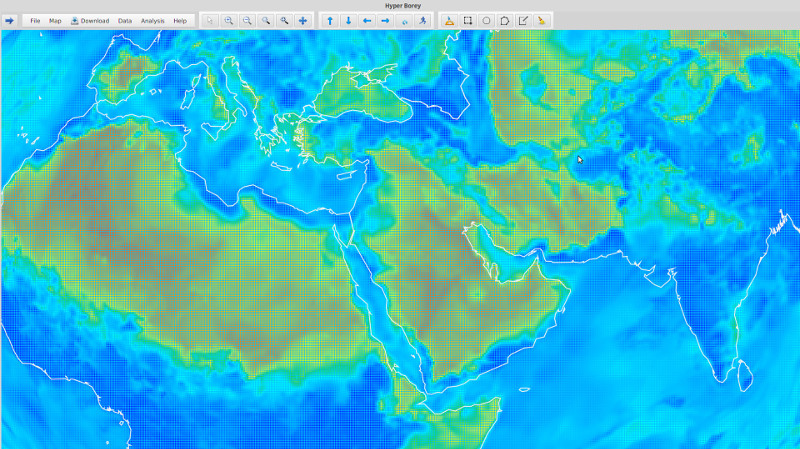The width and height of the screenshot is (800, 449).
Task: Shift the map left with the left arrow
Action: coord(367,21)
